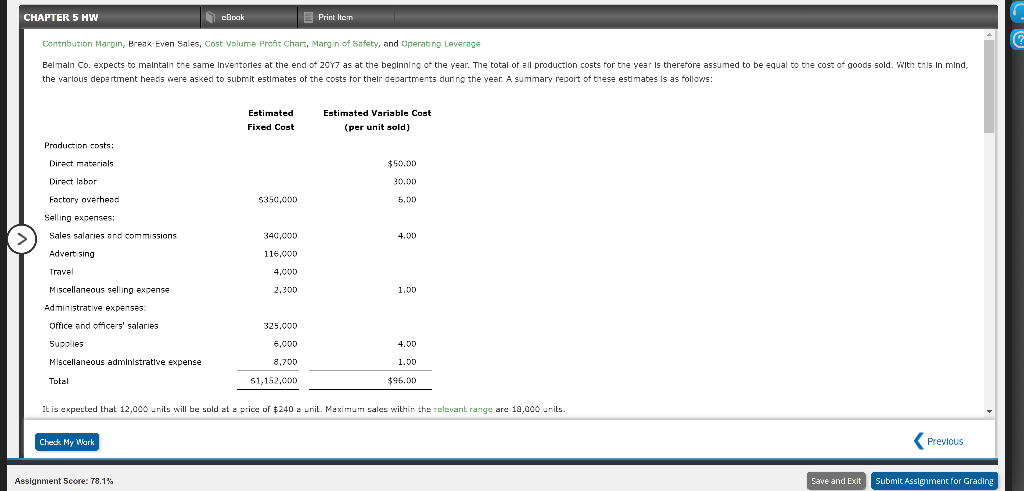Image resolution: width=1024 pixels, height=491 pixels.
Task: Click the Administrative expenses heading
Action: click(x=95, y=308)
